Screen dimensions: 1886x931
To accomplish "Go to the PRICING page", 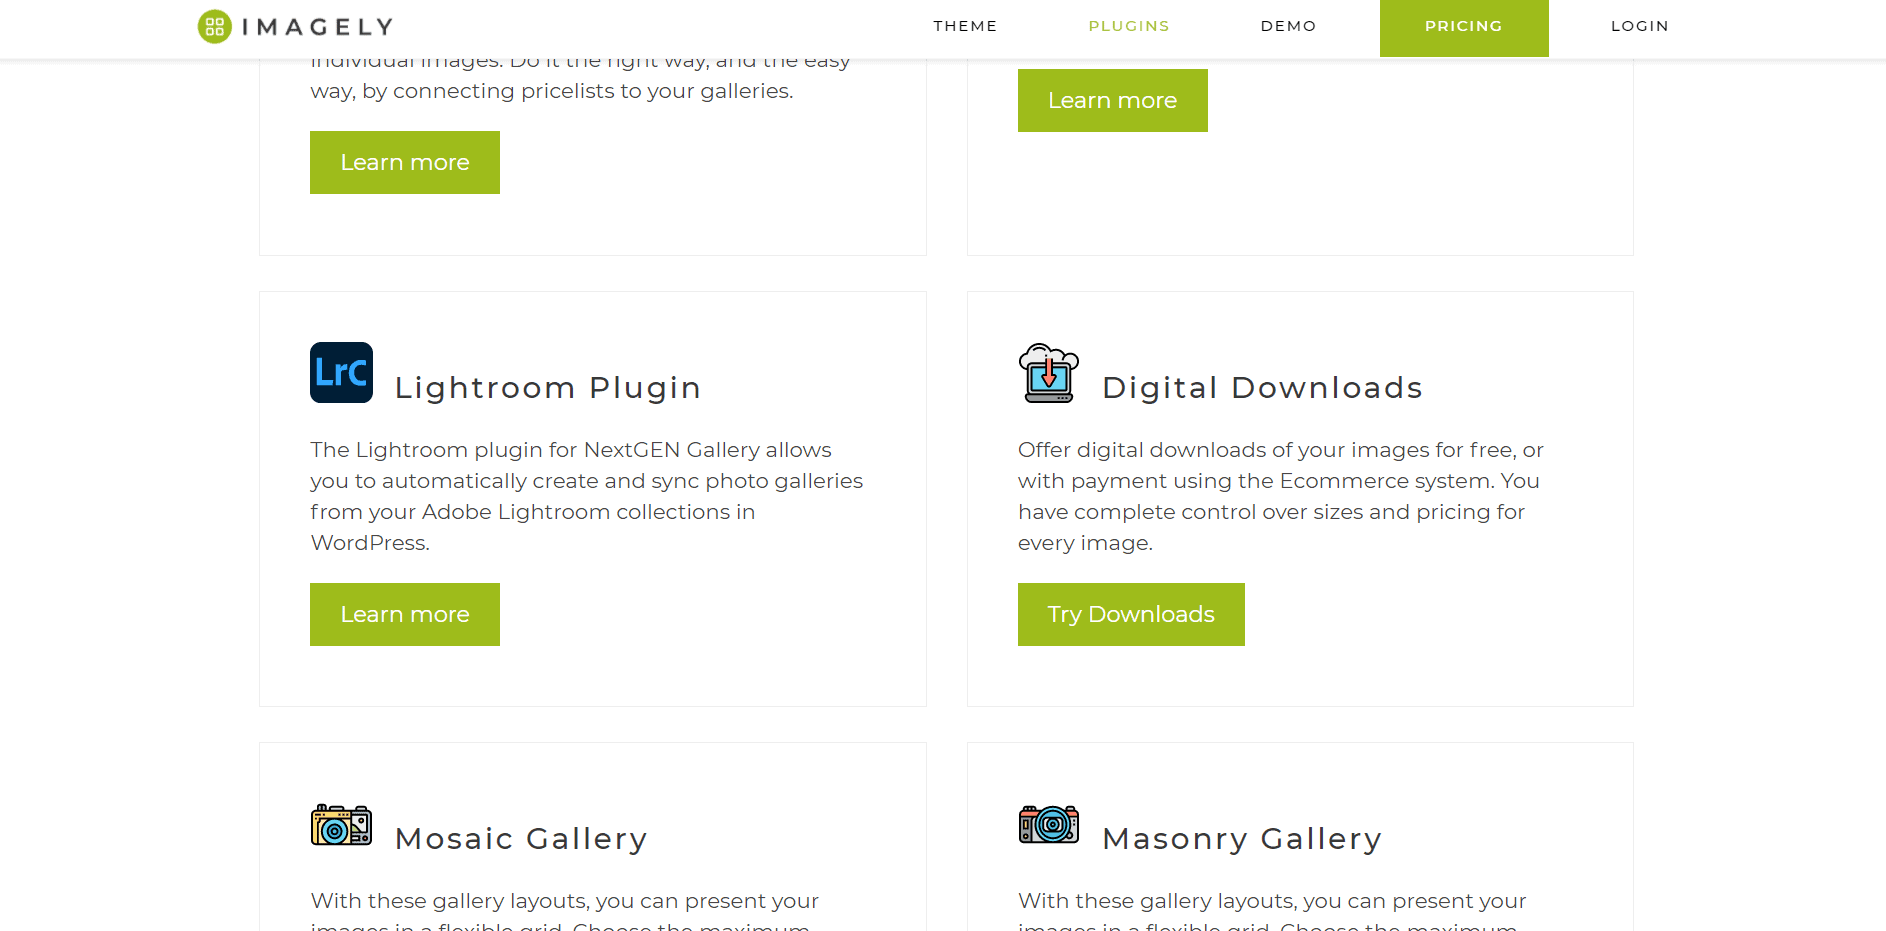I will coord(1464,28).
